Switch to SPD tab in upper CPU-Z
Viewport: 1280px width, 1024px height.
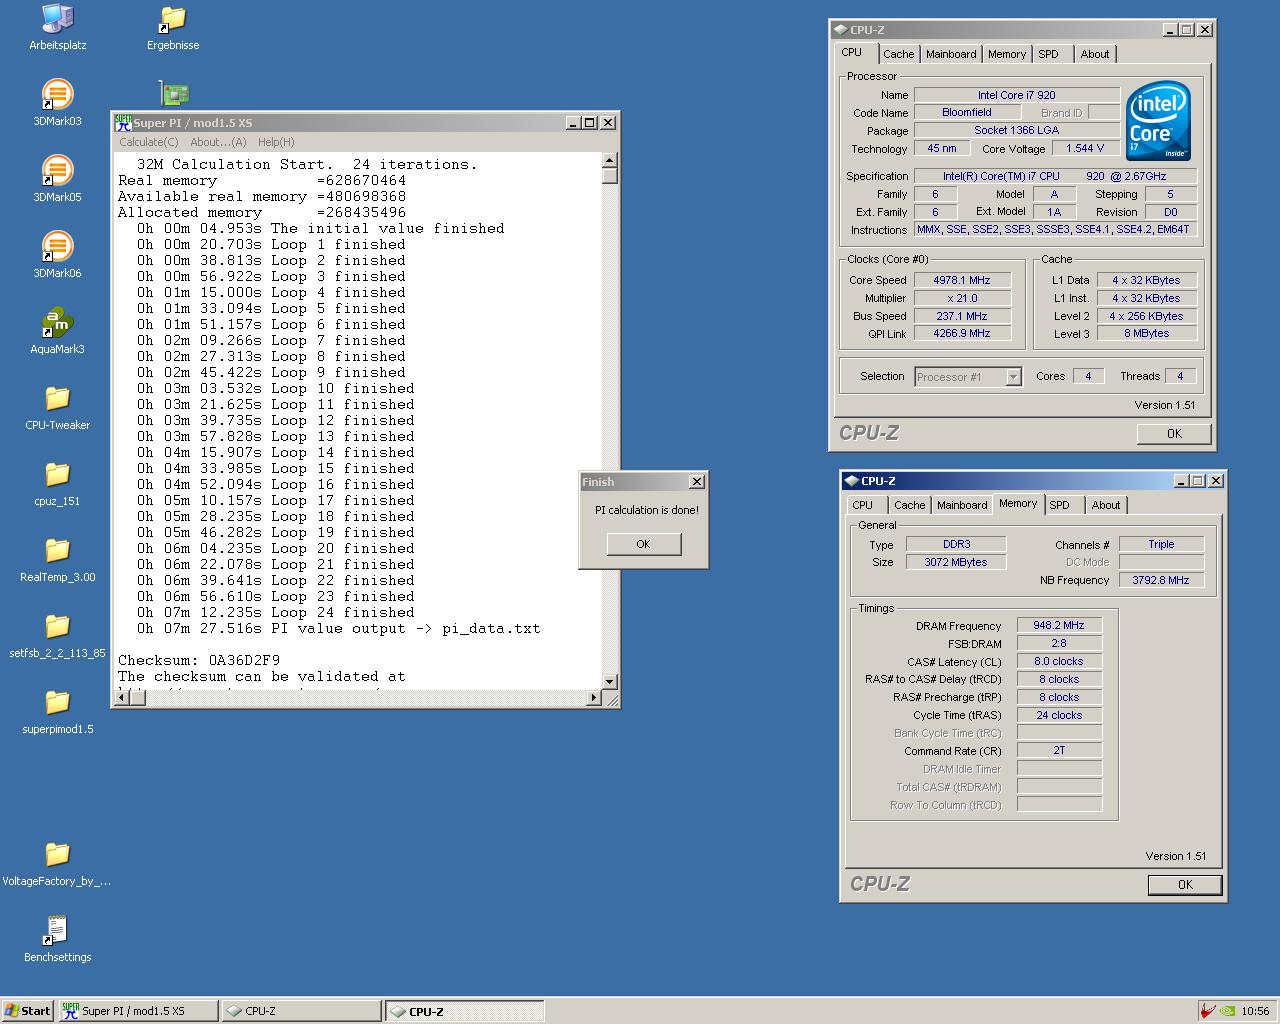click(1048, 54)
